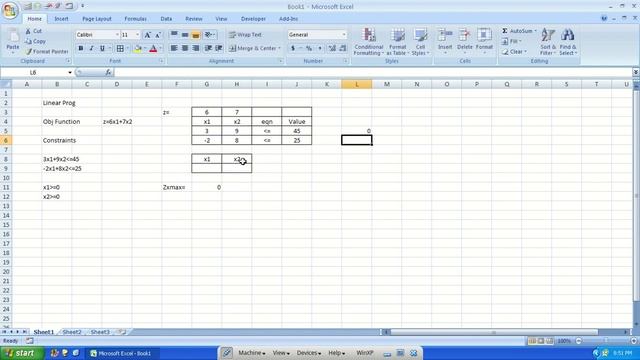Screen dimensions: 640x360
Task: Apply accounting dollar format
Action: 293,48
